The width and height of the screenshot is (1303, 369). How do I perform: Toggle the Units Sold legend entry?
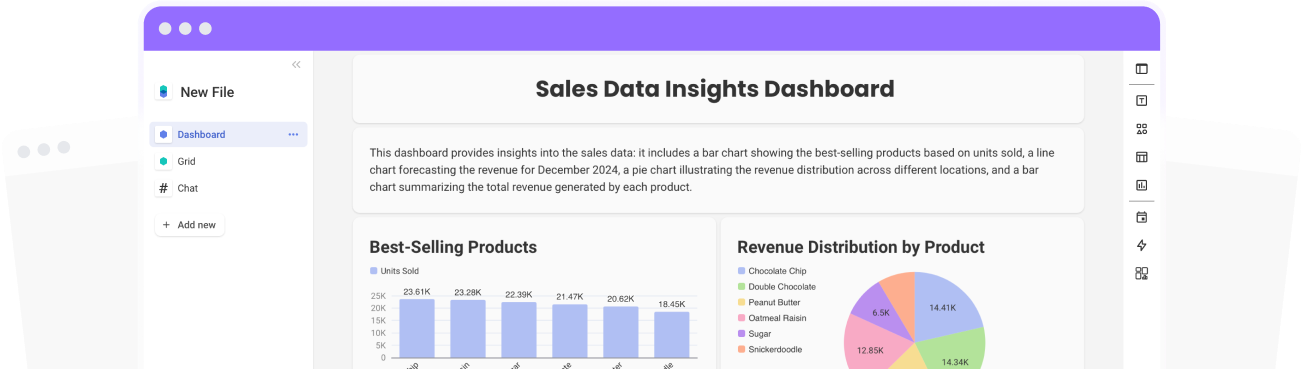394,271
